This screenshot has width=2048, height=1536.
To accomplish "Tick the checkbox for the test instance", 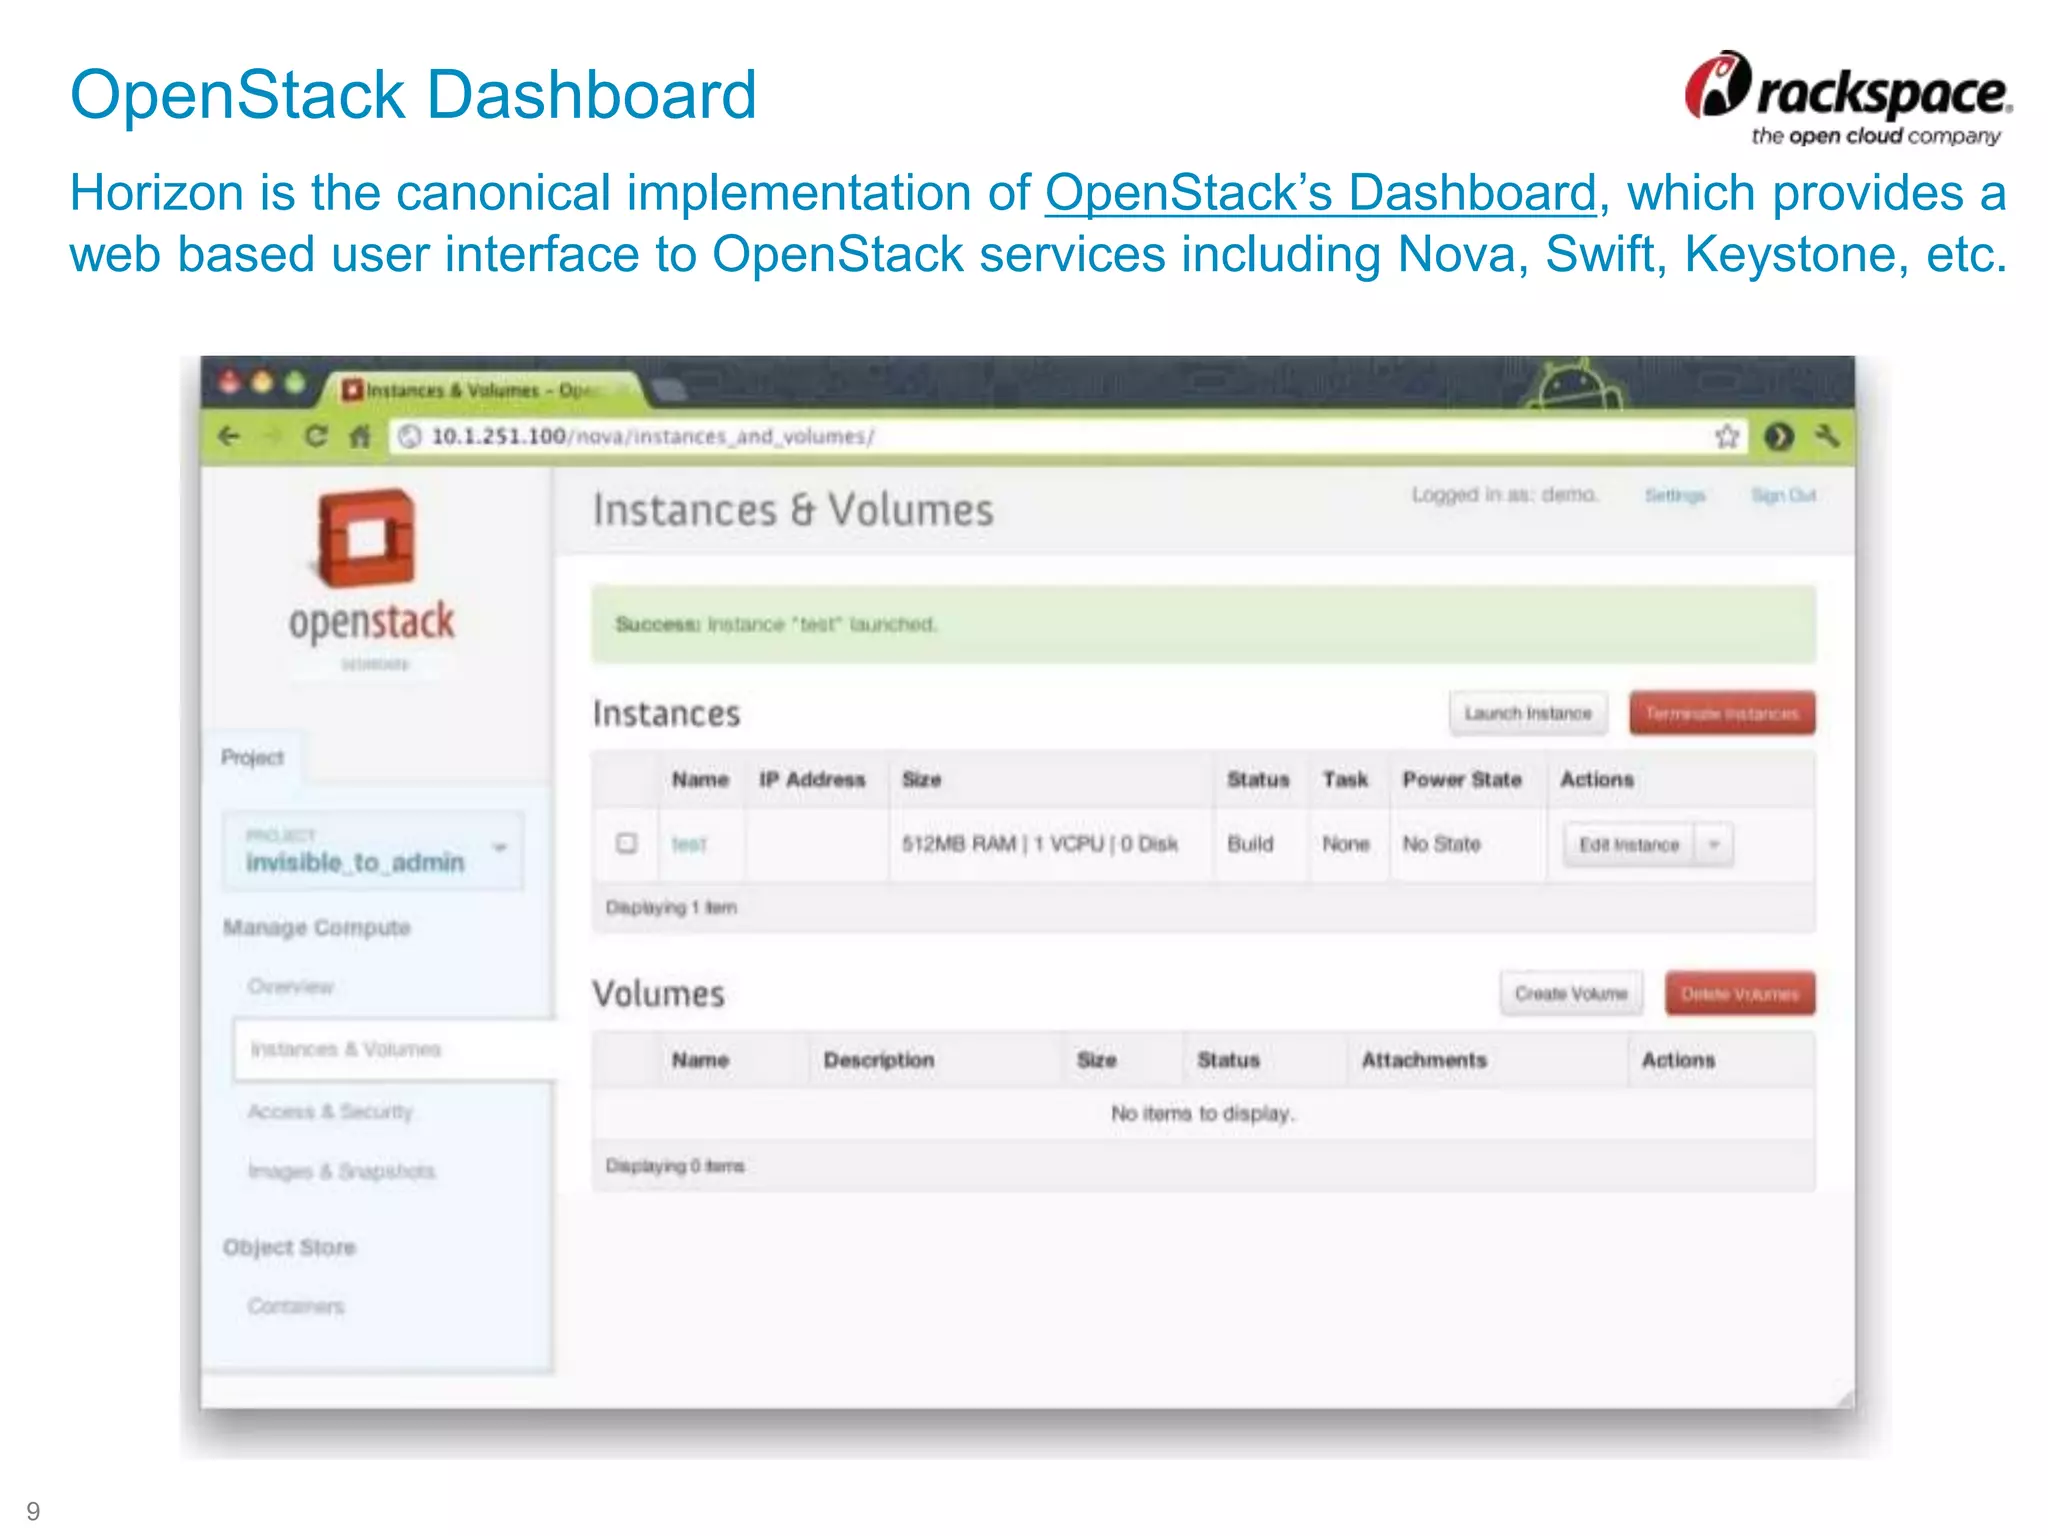I will (627, 843).
